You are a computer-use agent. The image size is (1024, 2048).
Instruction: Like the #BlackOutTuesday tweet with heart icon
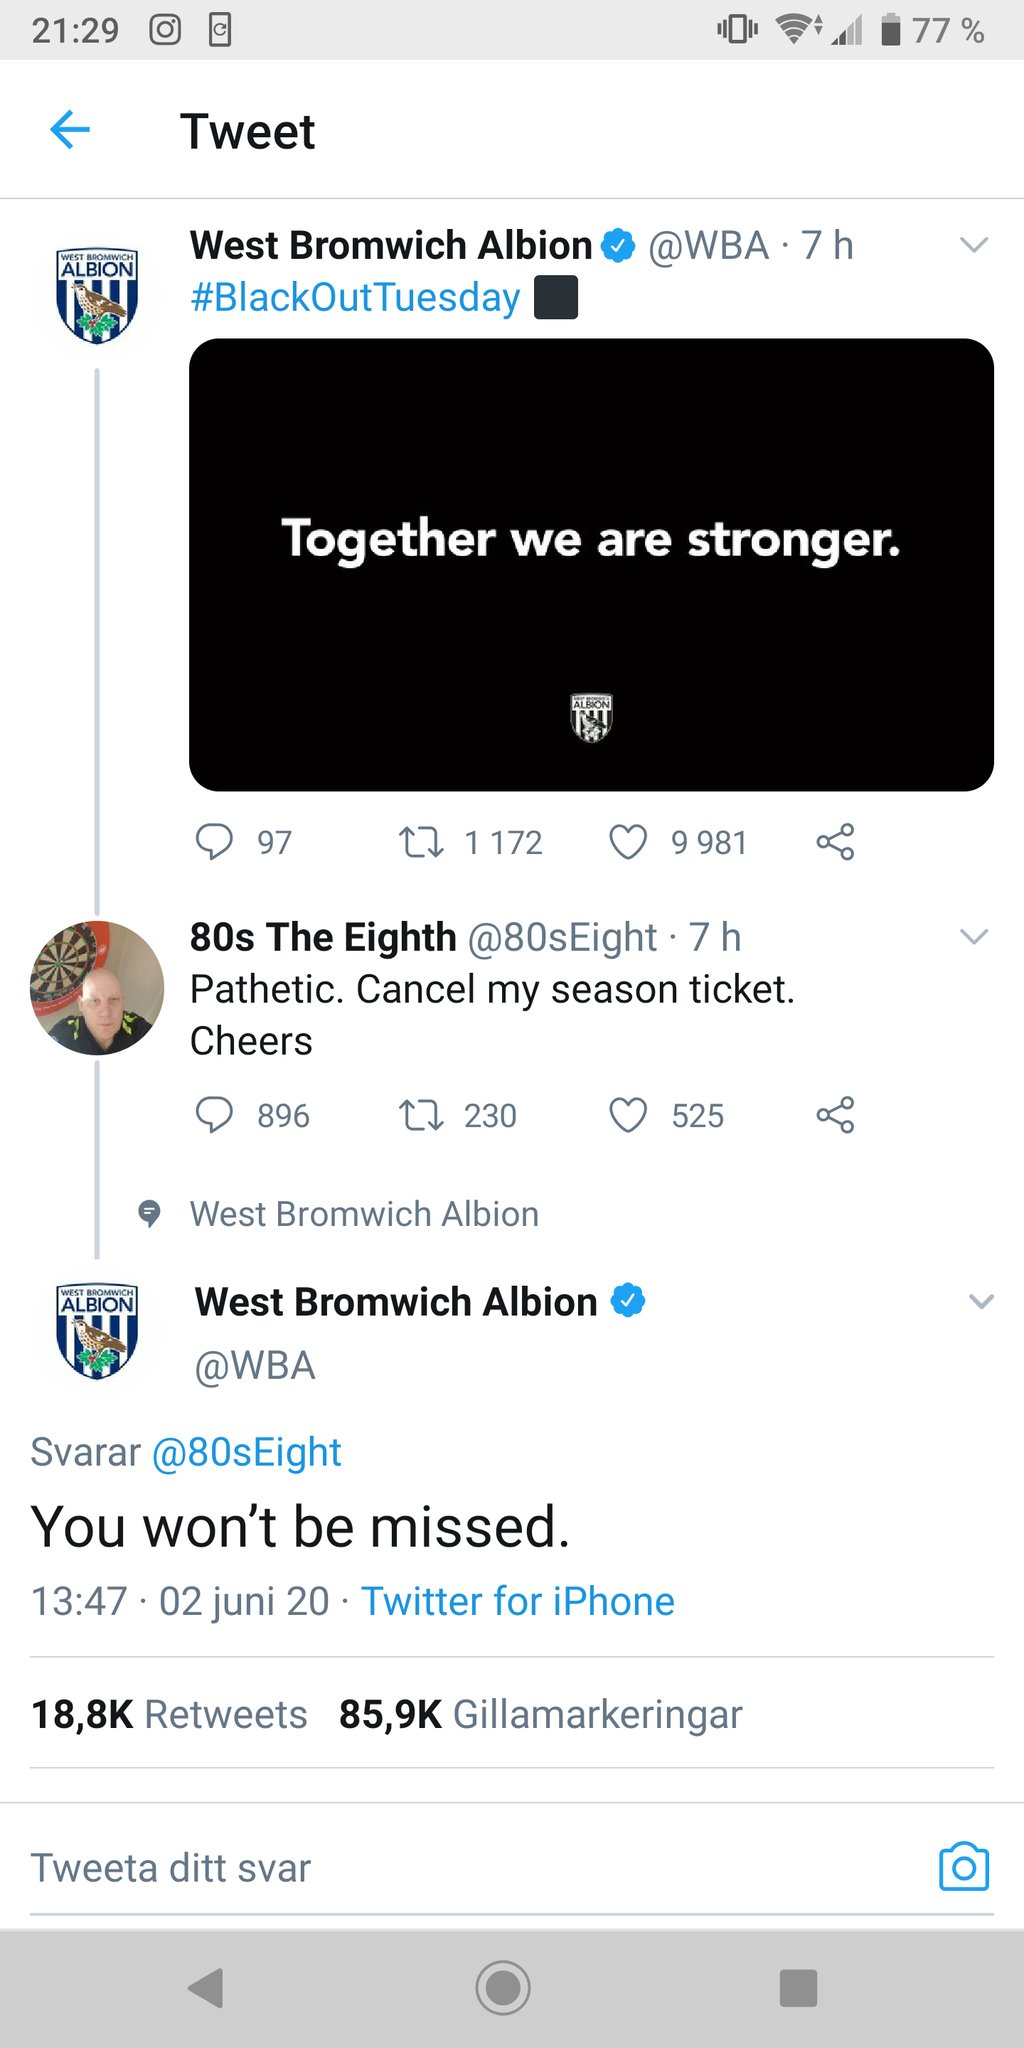628,842
